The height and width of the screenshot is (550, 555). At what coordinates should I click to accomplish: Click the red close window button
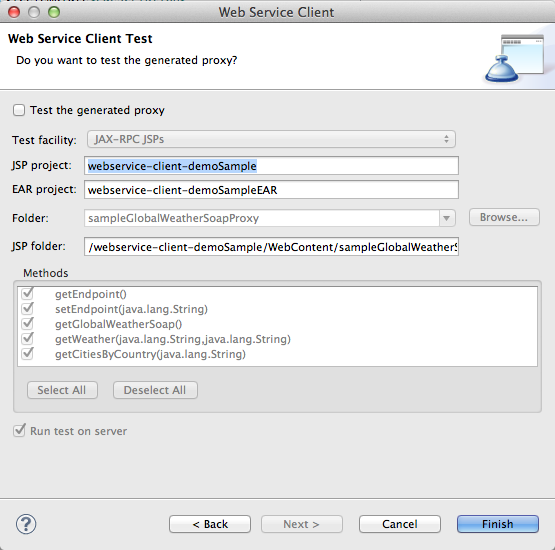point(14,12)
